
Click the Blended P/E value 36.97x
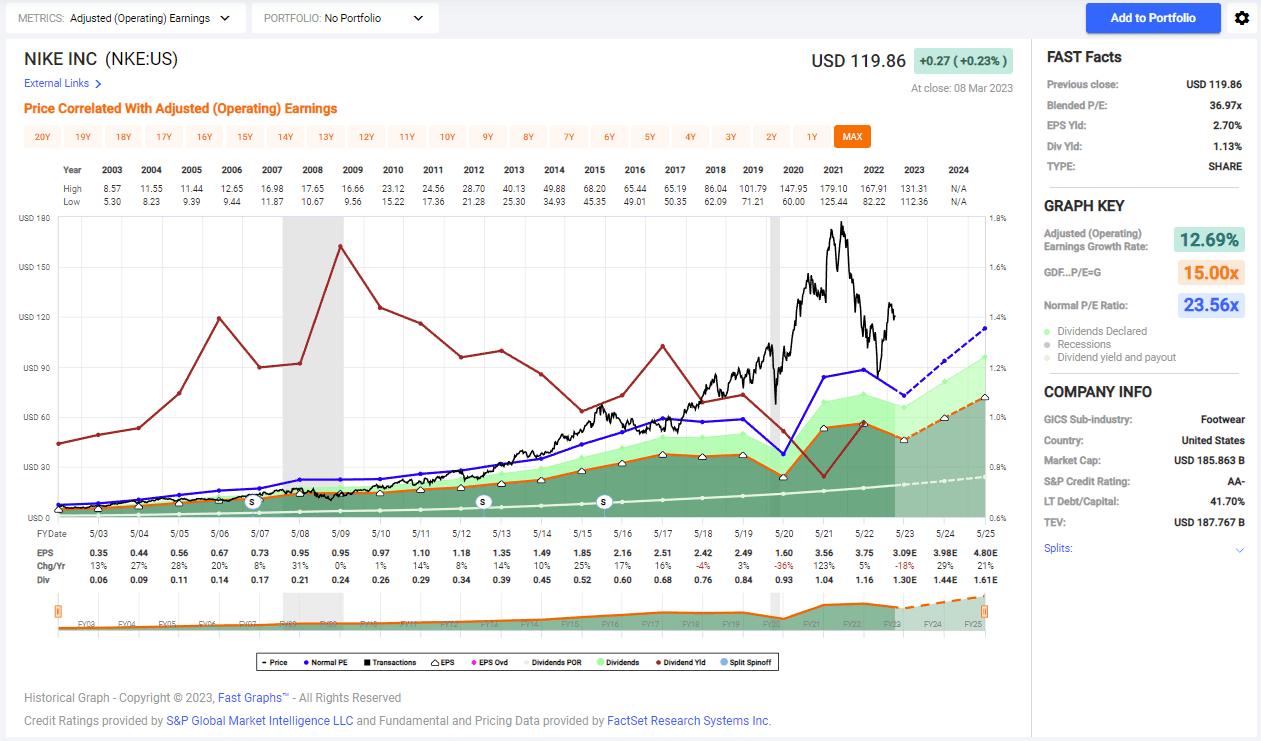(x=1225, y=105)
